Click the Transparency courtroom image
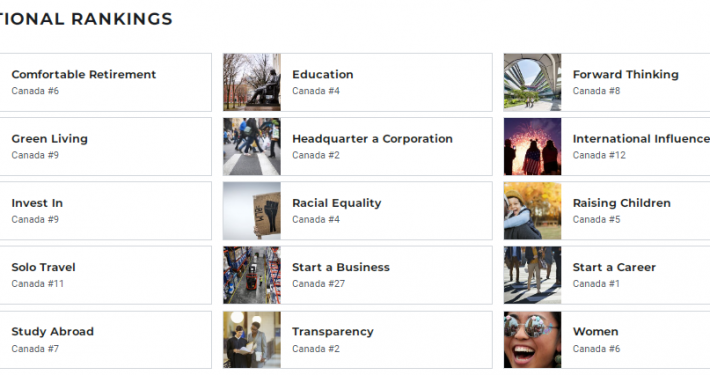Viewport: 710px width, 375px height. click(252, 340)
